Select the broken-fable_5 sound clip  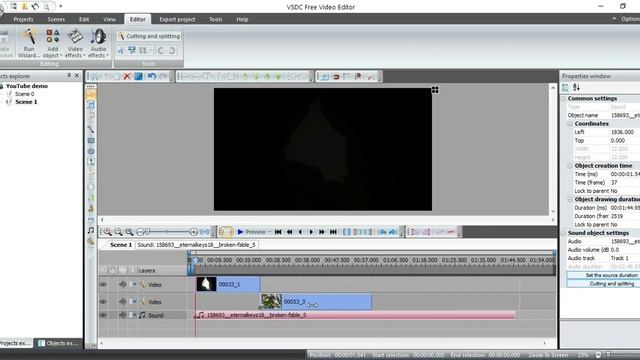pos(356,315)
